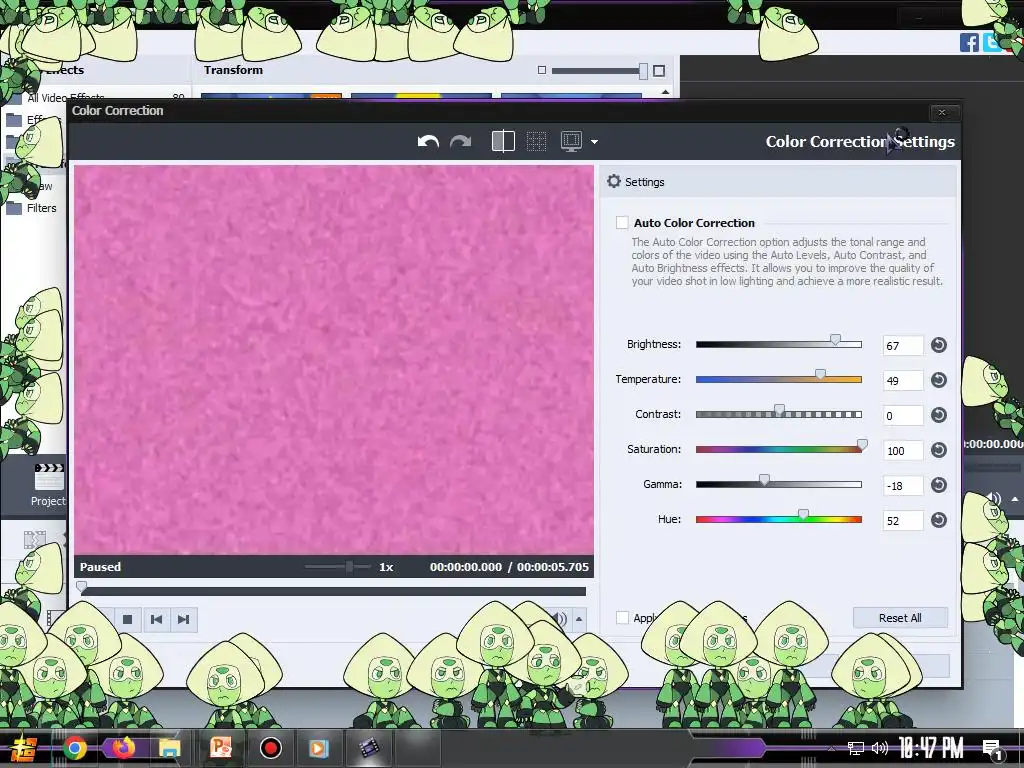The width and height of the screenshot is (1024, 768).
Task: Tick the Apply checkbox beside Reset All
Action: [x=622, y=618]
